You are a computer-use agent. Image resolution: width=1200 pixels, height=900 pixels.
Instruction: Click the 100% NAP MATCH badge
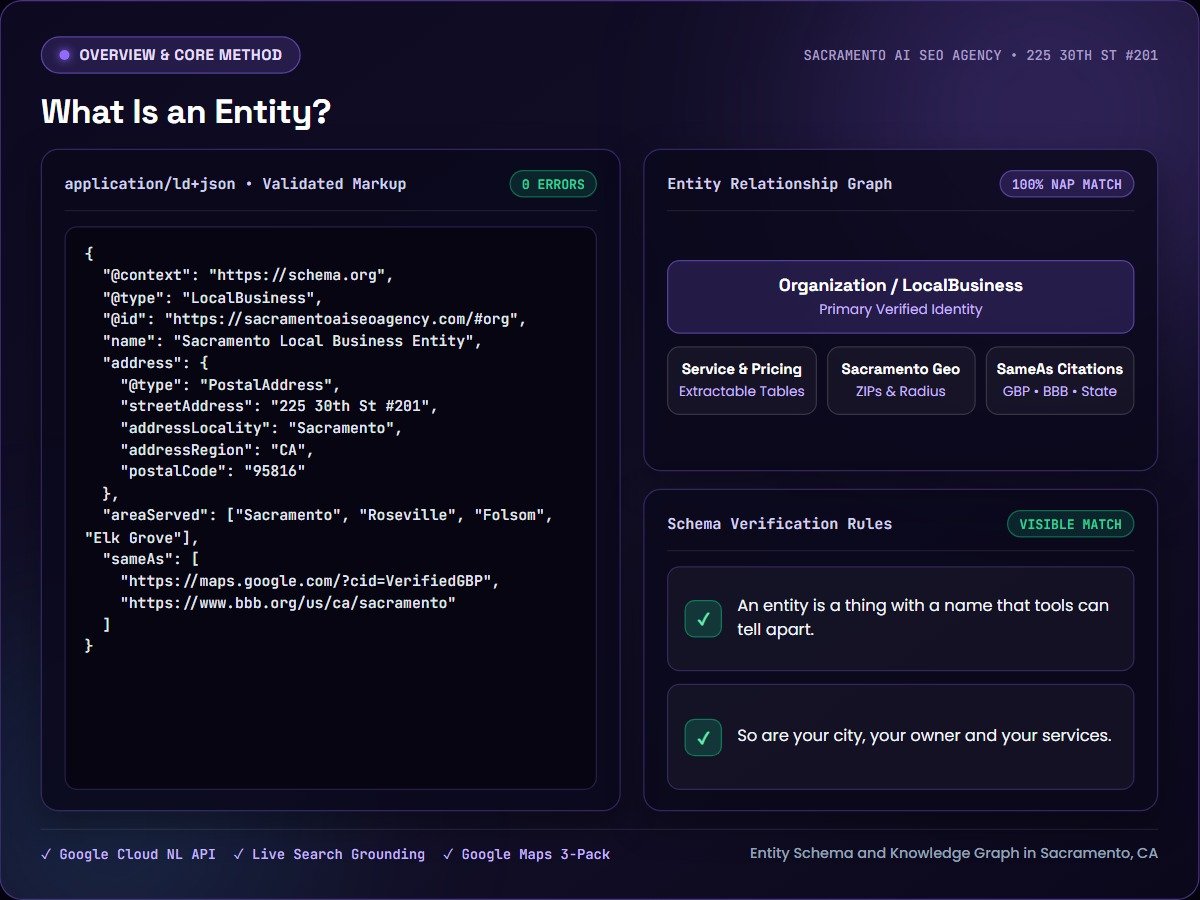point(1066,184)
